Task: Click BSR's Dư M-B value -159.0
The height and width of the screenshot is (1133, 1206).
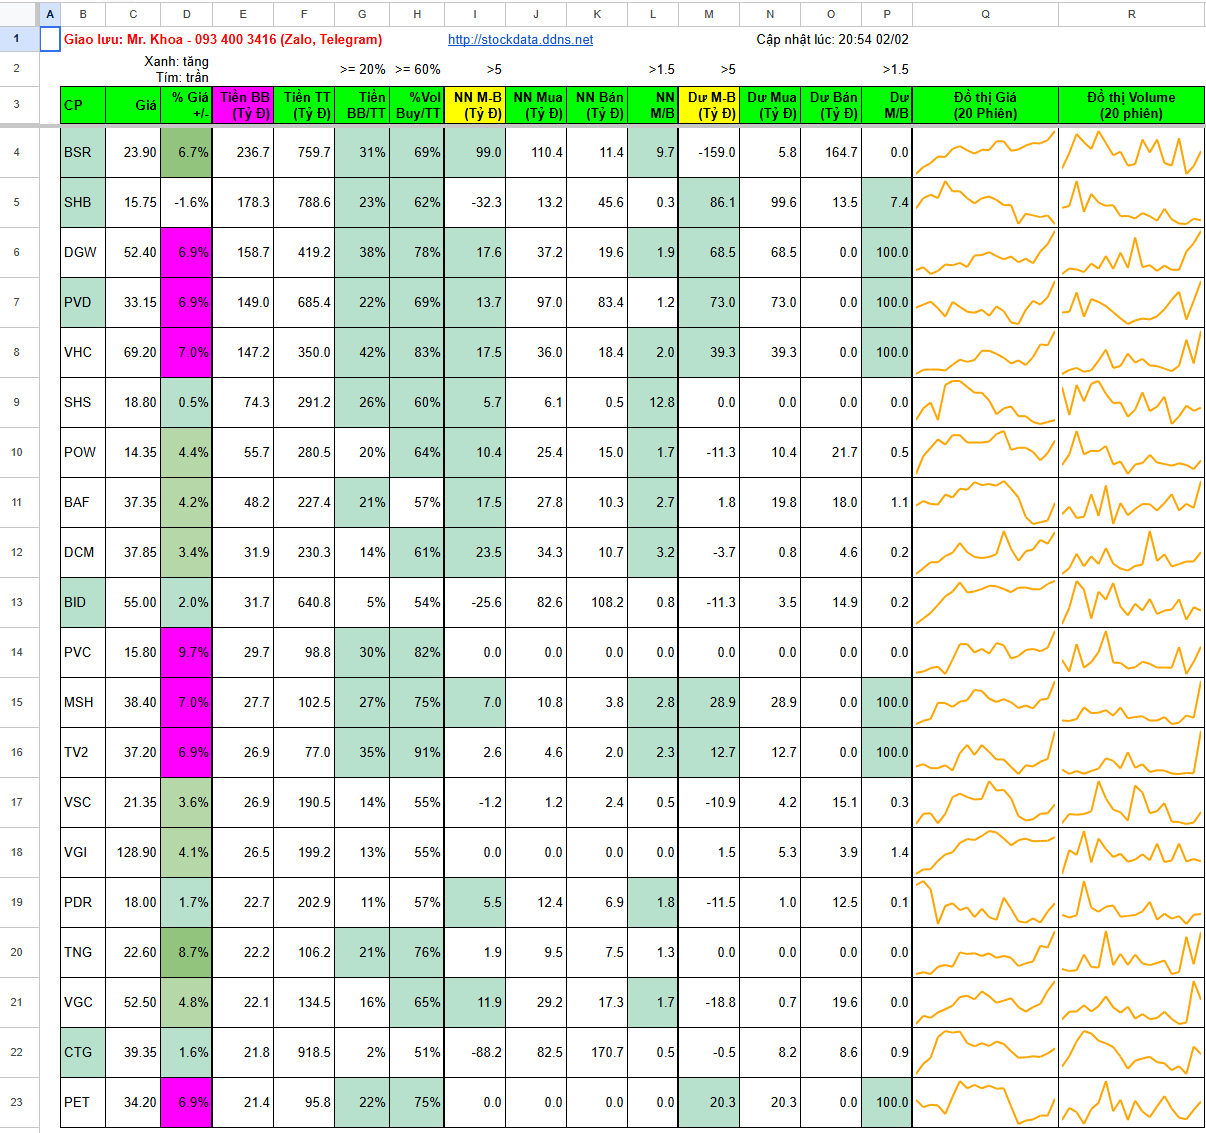Action: (x=709, y=152)
